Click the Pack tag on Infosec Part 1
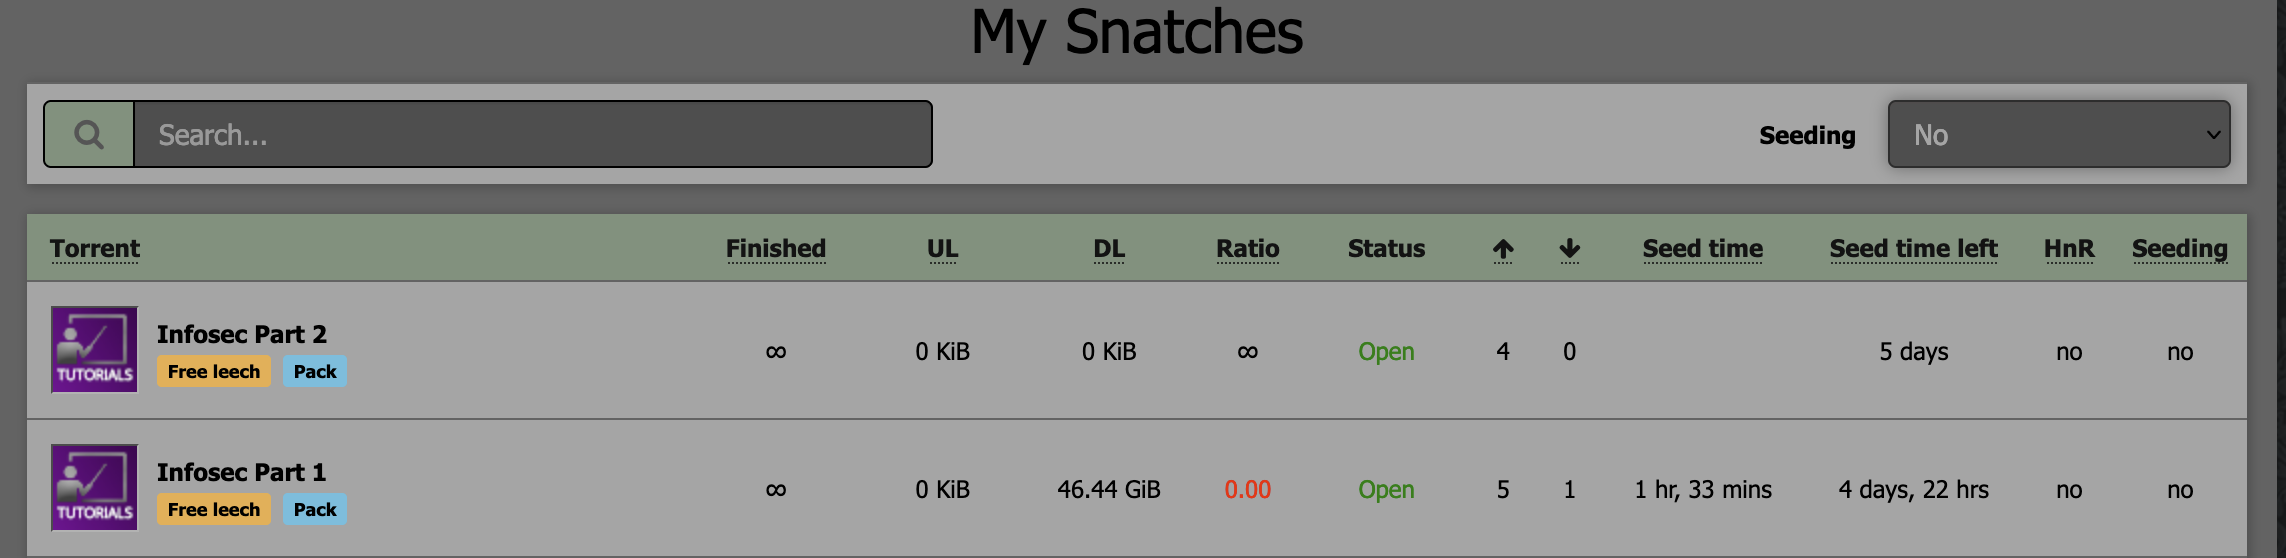 315,510
